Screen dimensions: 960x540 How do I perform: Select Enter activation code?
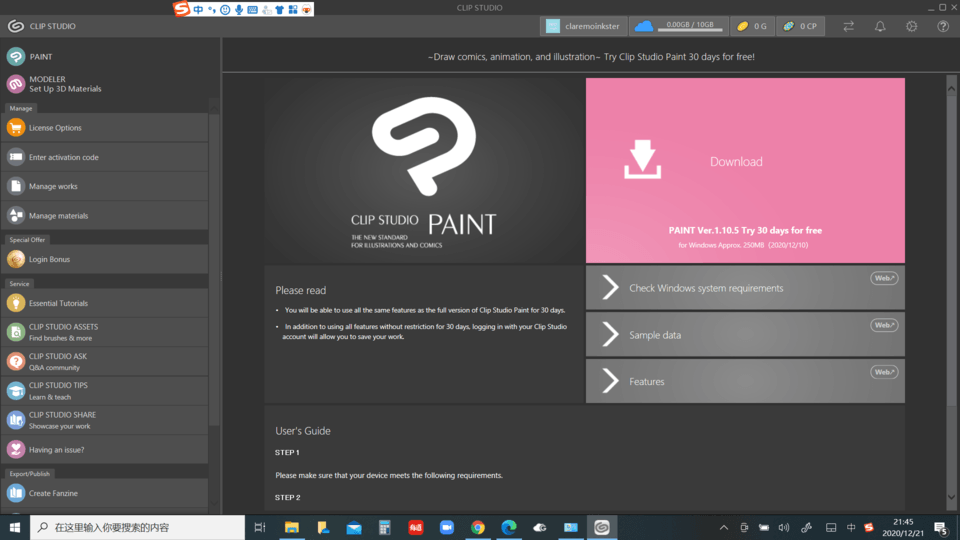(x=105, y=157)
